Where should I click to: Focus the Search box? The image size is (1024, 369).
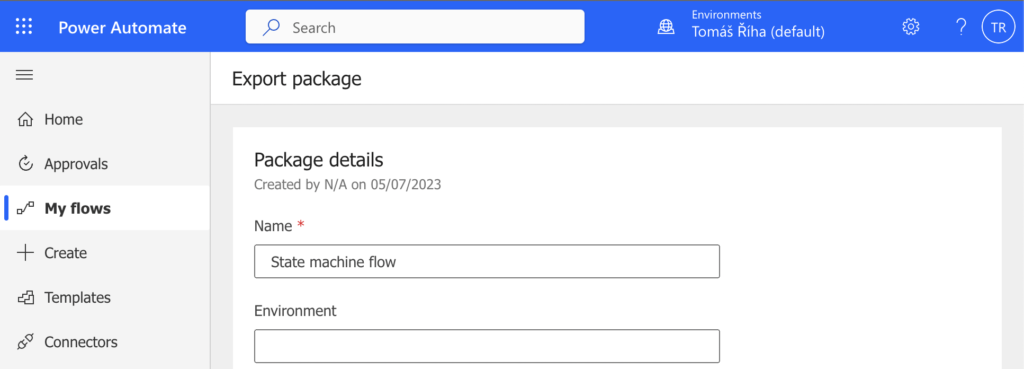(x=415, y=27)
